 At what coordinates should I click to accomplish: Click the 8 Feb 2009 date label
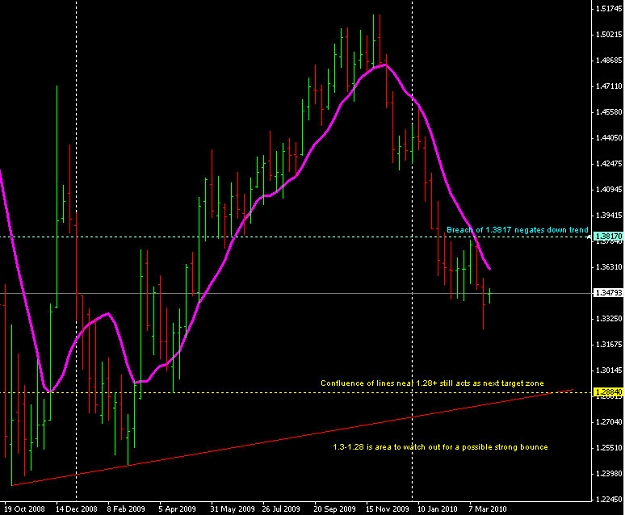coord(126,509)
